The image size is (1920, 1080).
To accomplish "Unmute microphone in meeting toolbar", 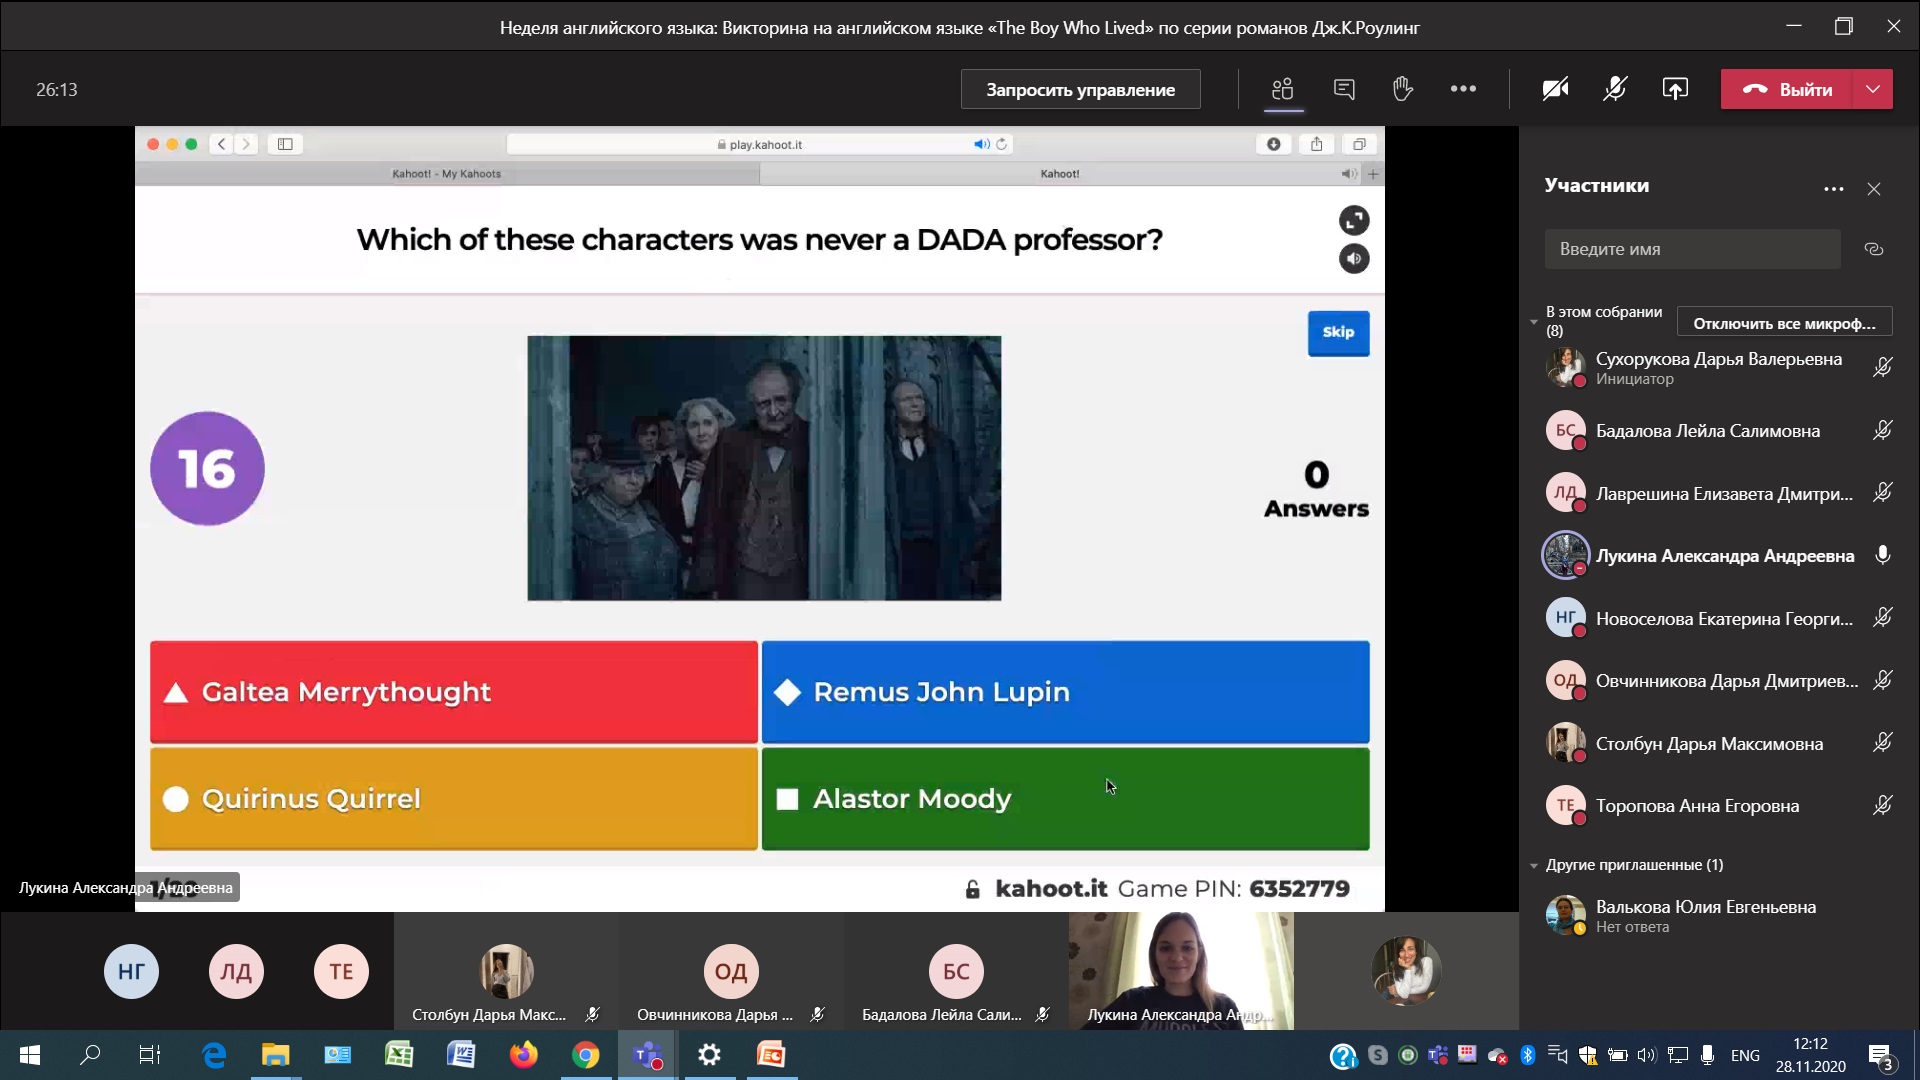I will tap(1615, 89).
